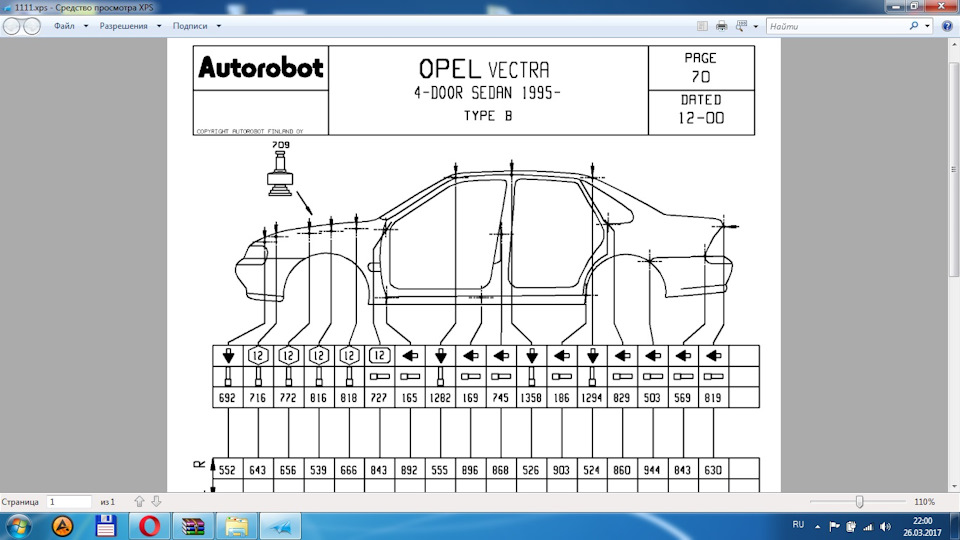Launch the Opera browser from taskbar
Viewport: 960px width, 540px height.
click(x=149, y=527)
